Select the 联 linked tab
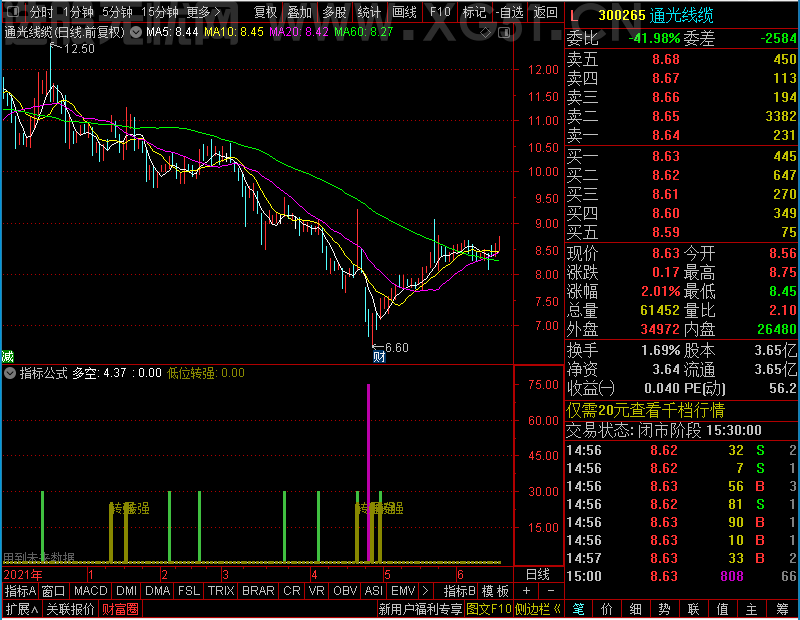The height and width of the screenshot is (620, 800). coord(693,609)
